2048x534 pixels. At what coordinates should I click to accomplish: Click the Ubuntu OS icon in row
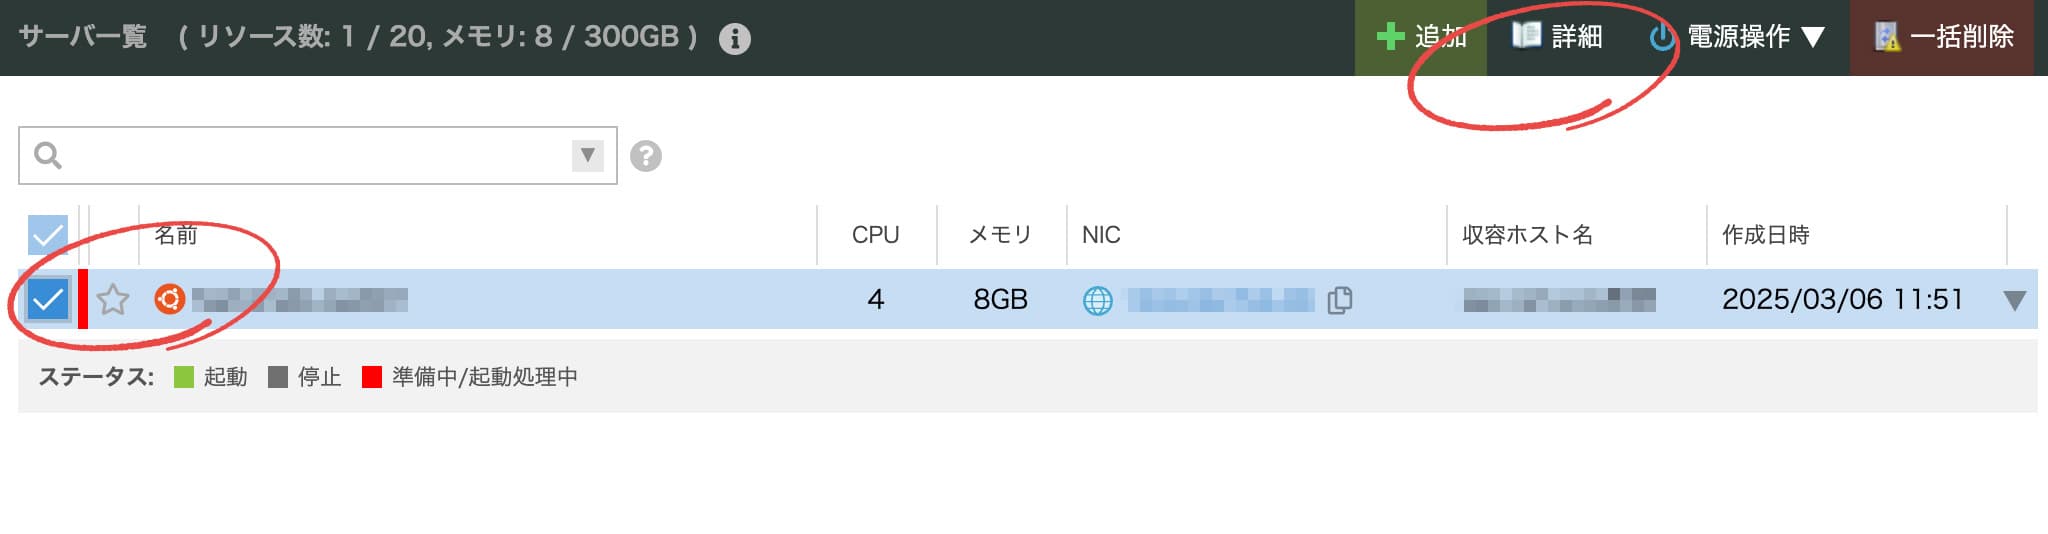tap(169, 299)
